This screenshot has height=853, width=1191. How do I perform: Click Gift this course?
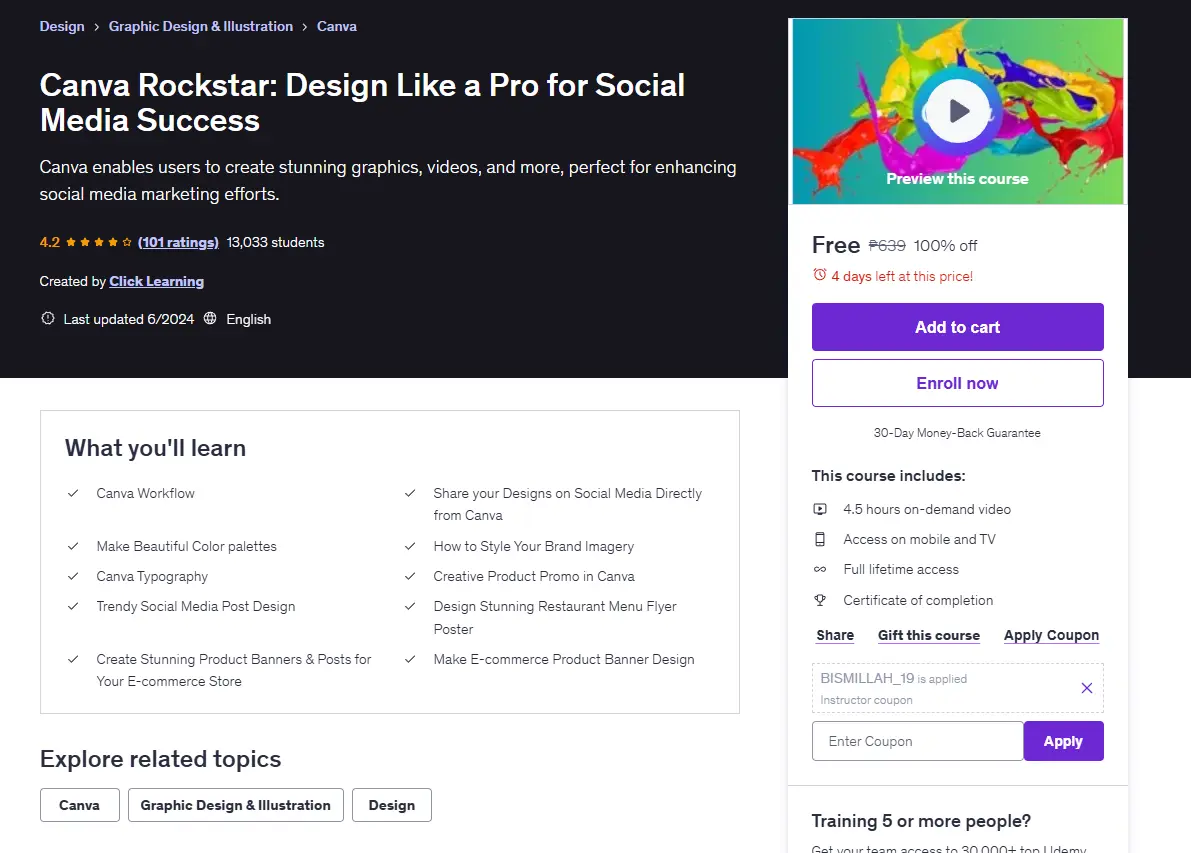click(x=928, y=635)
